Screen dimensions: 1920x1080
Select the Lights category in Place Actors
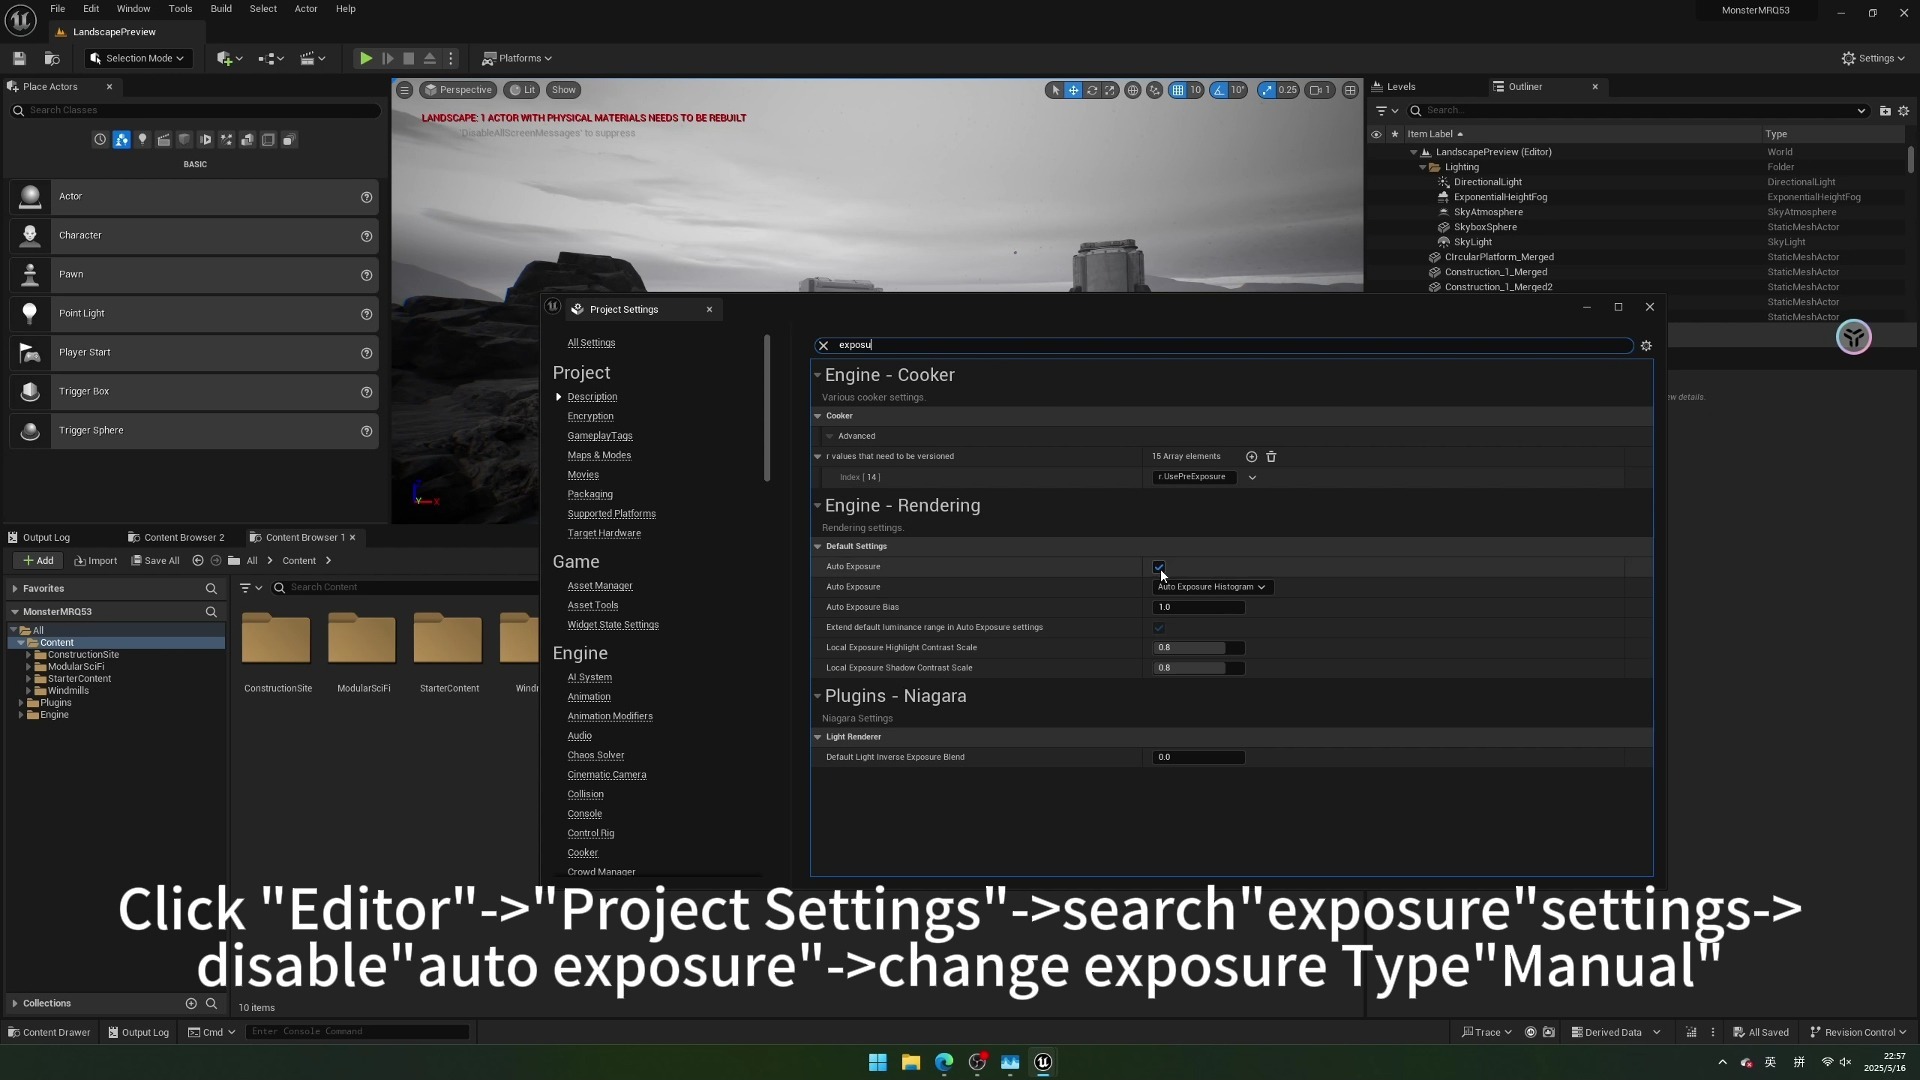tap(143, 140)
